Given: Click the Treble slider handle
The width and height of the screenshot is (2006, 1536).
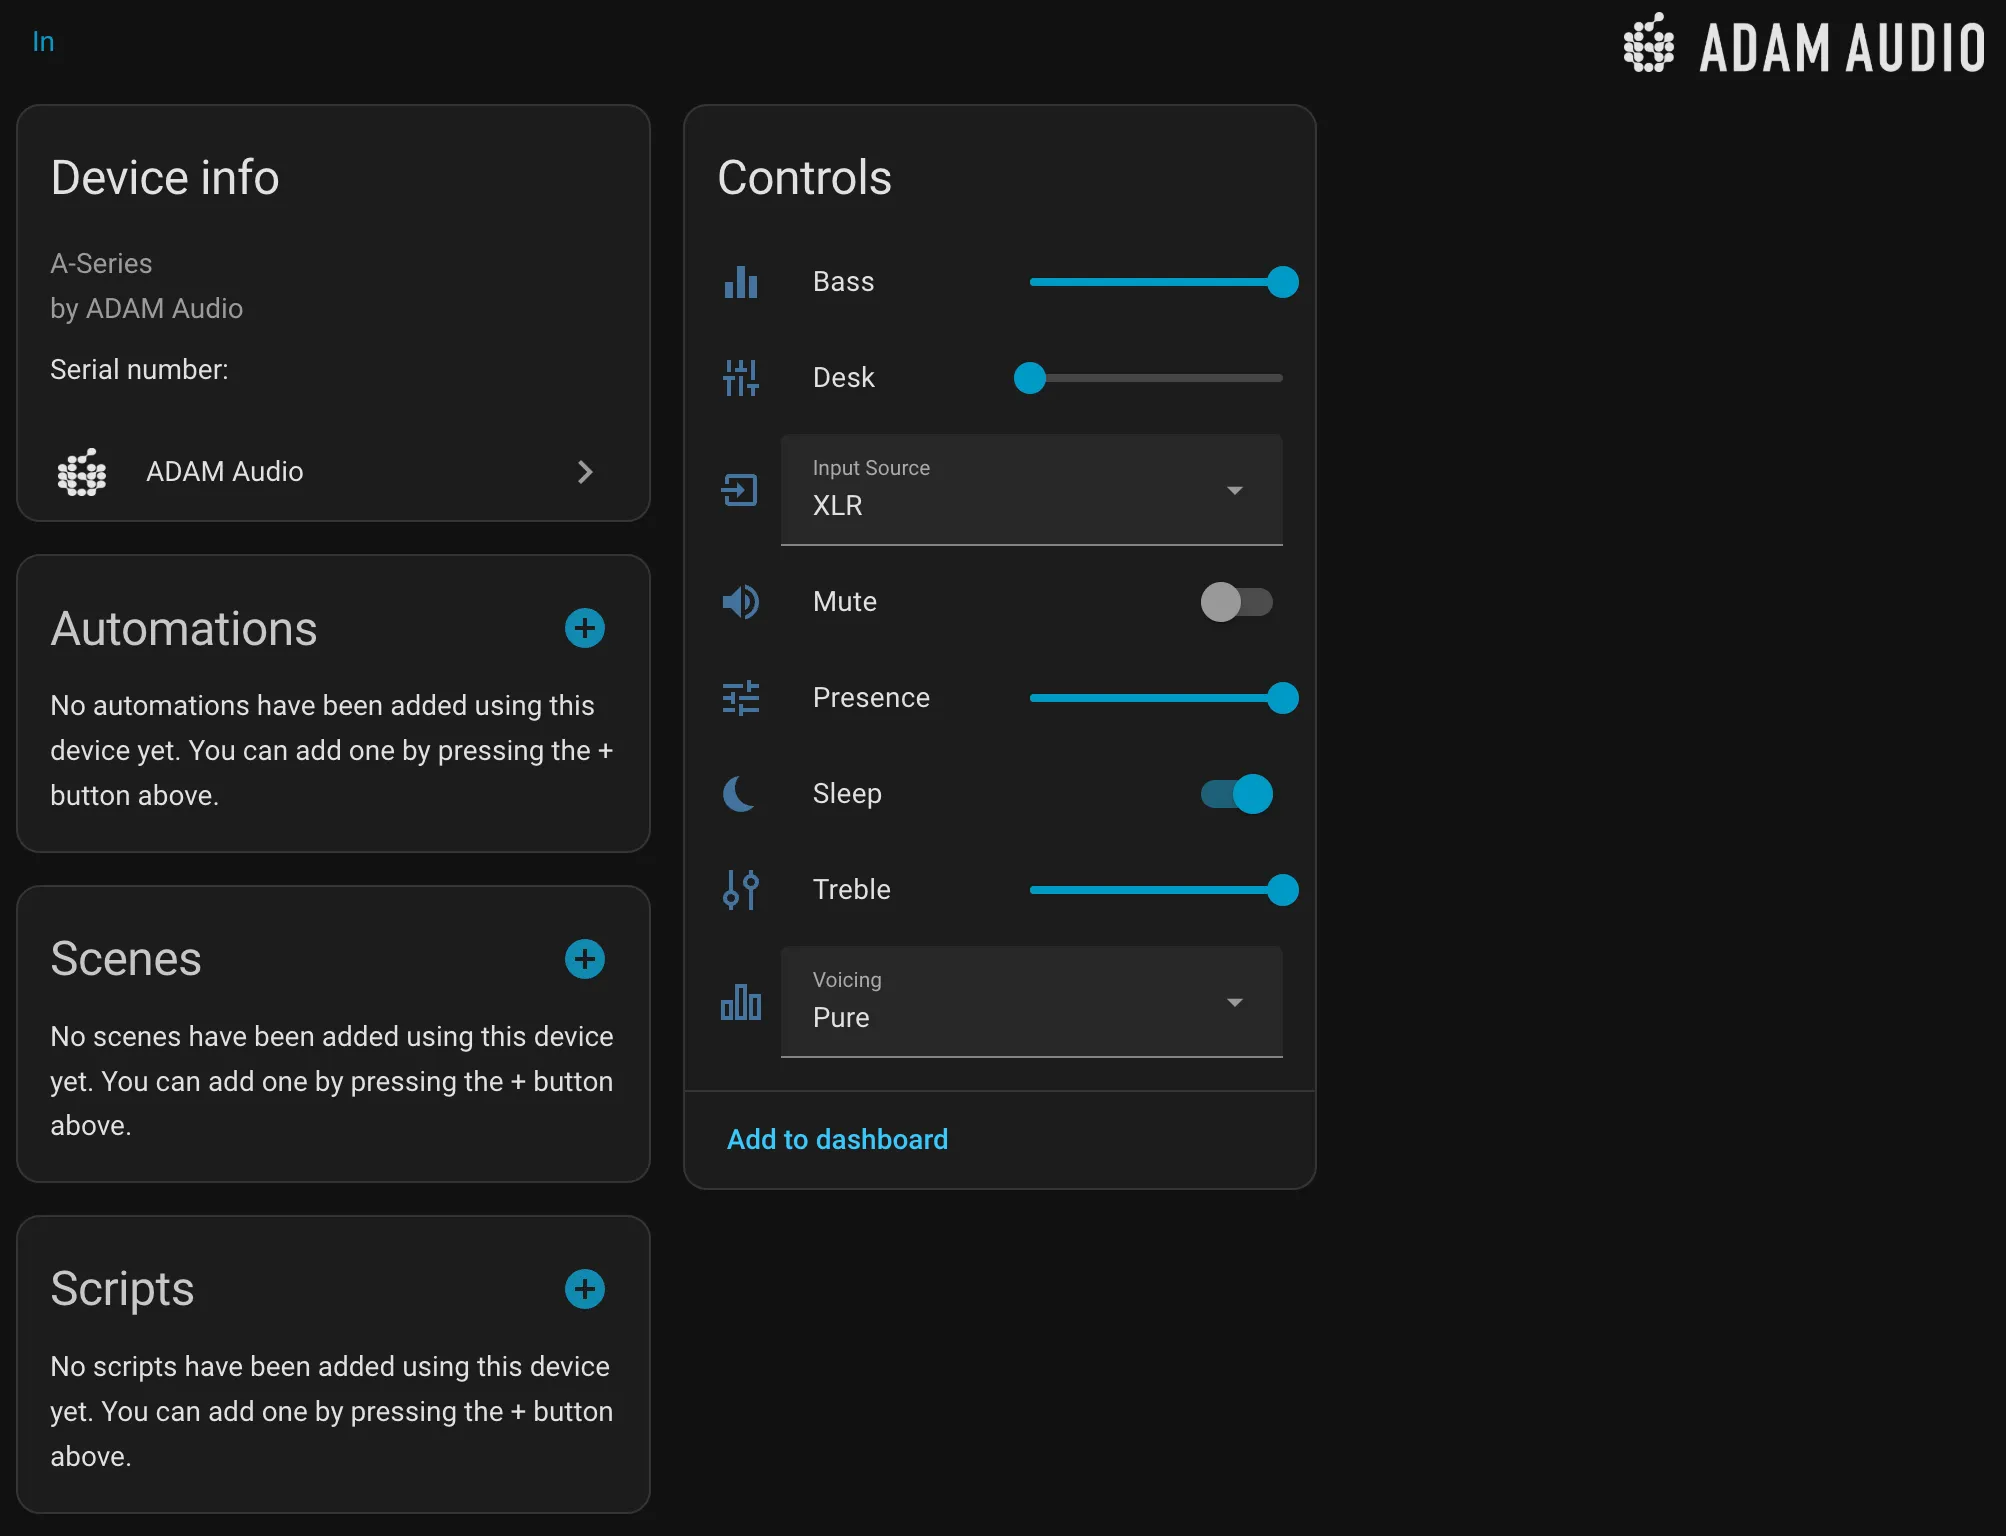Looking at the screenshot, I should (1282, 890).
